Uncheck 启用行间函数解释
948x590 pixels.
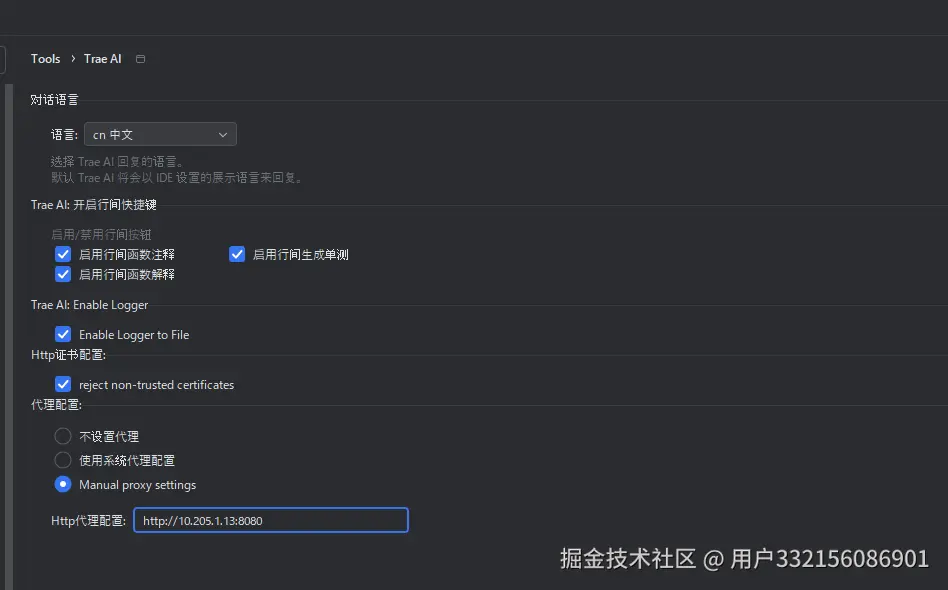click(63, 273)
